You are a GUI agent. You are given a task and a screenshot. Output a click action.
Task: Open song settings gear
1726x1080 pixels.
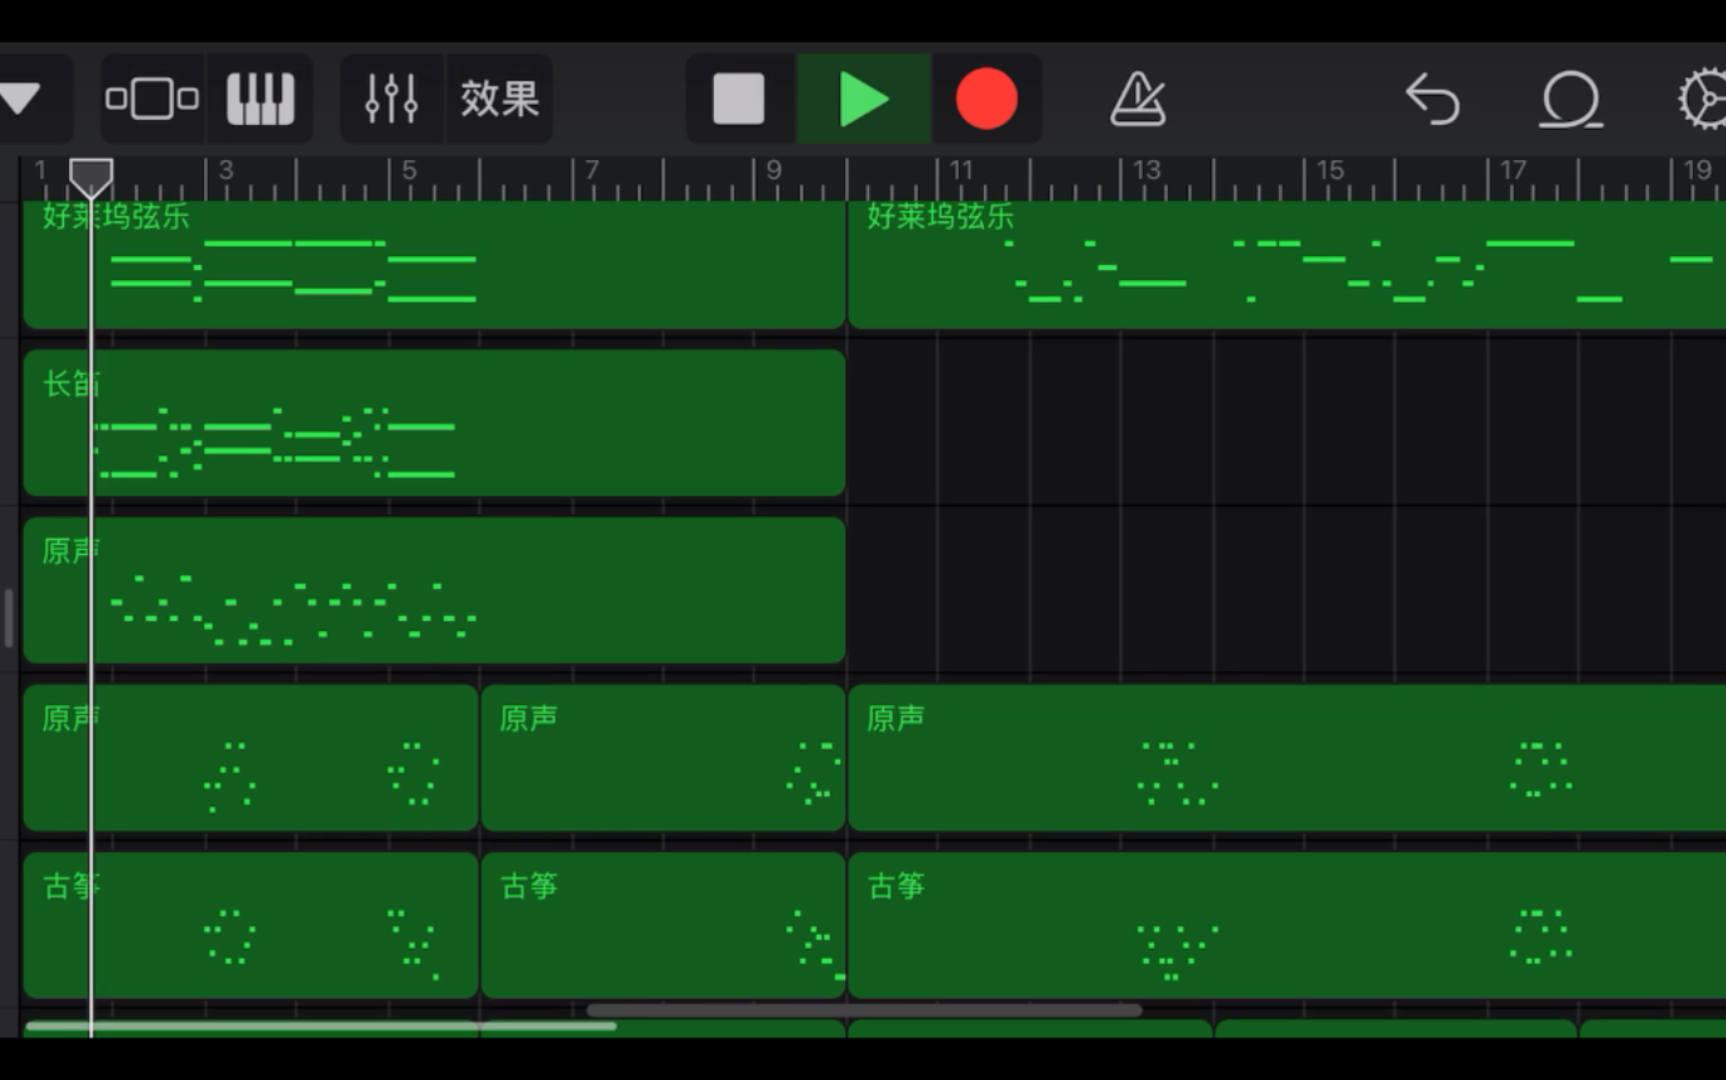[x=1702, y=99]
